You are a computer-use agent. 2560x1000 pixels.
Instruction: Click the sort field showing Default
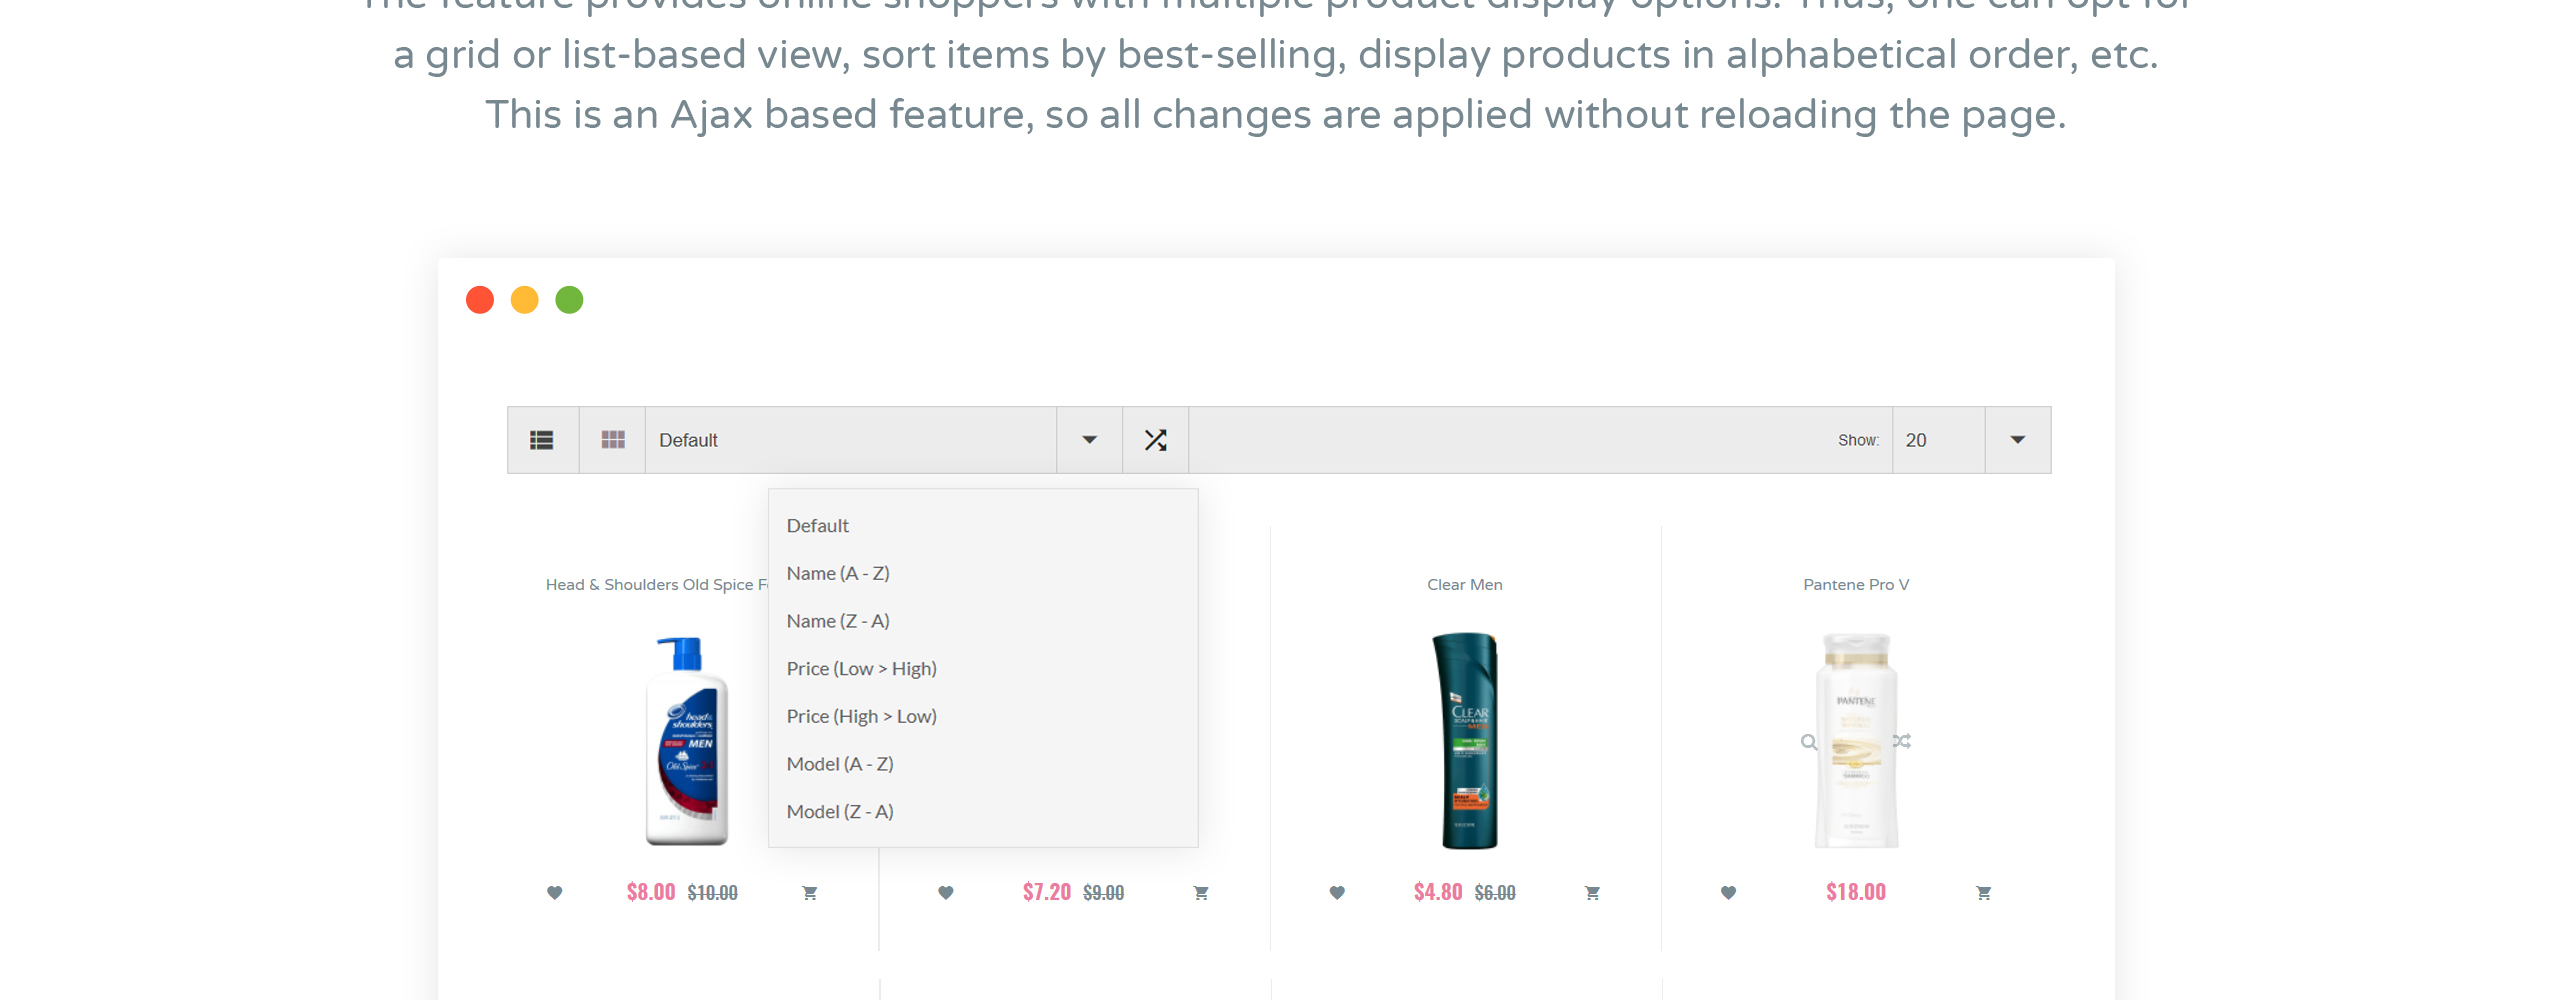coord(851,440)
